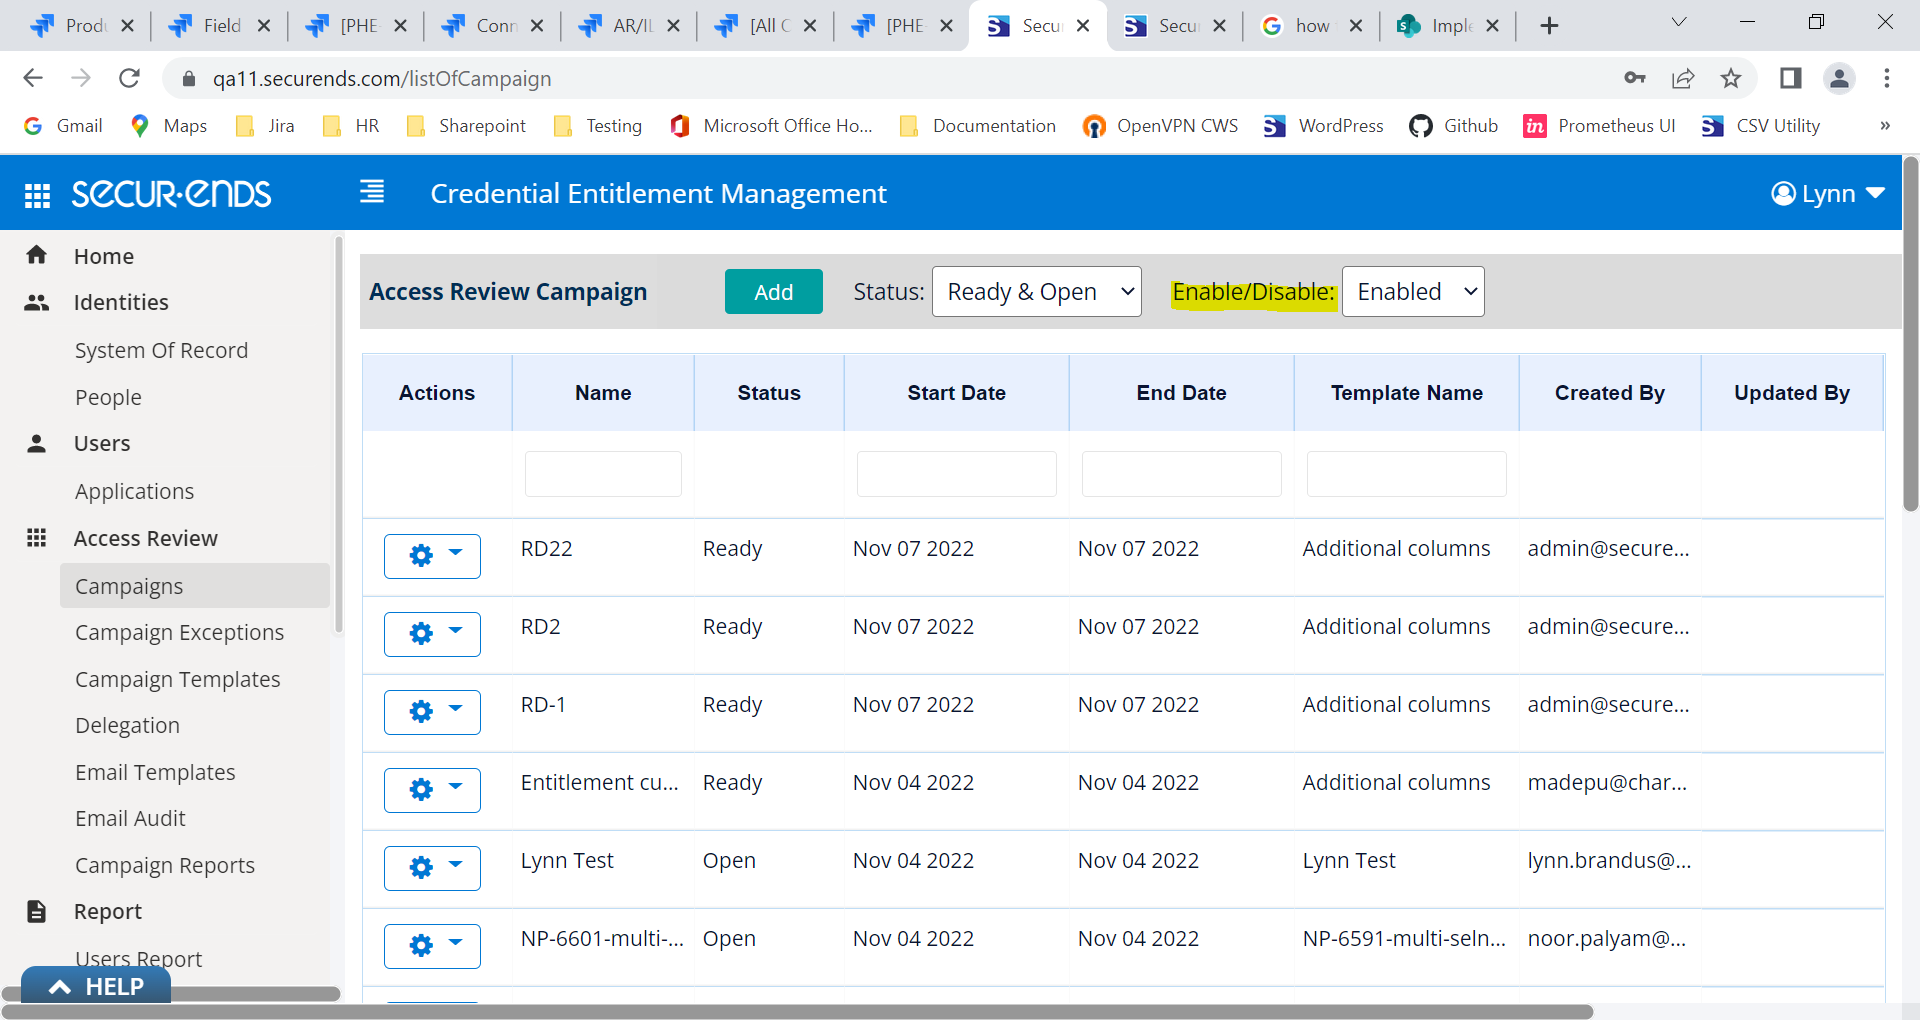Screen dimensions: 1920x1020
Task: Type in the Name filter field
Action: click(602, 473)
